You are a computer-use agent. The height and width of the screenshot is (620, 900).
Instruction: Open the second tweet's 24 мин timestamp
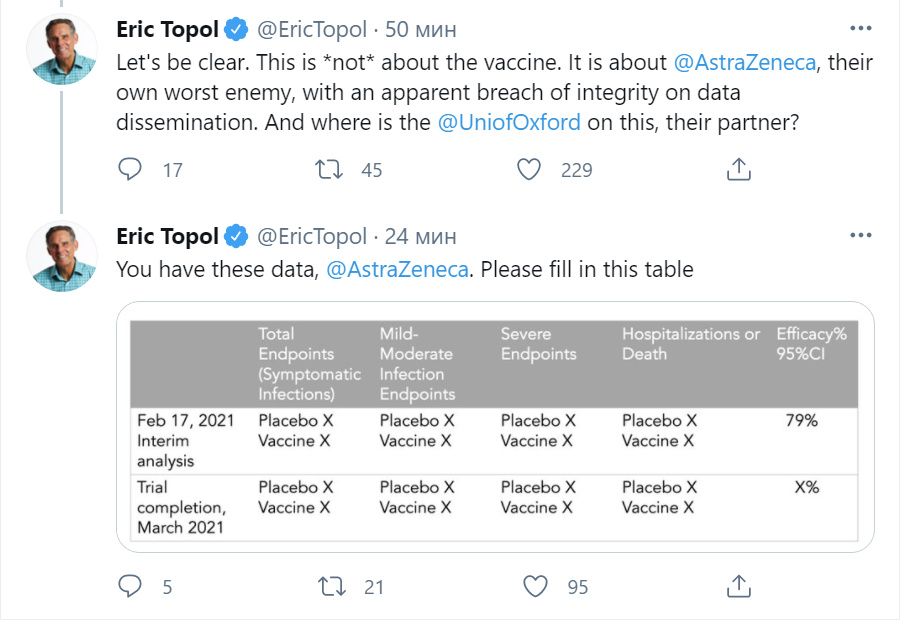[421, 237]
